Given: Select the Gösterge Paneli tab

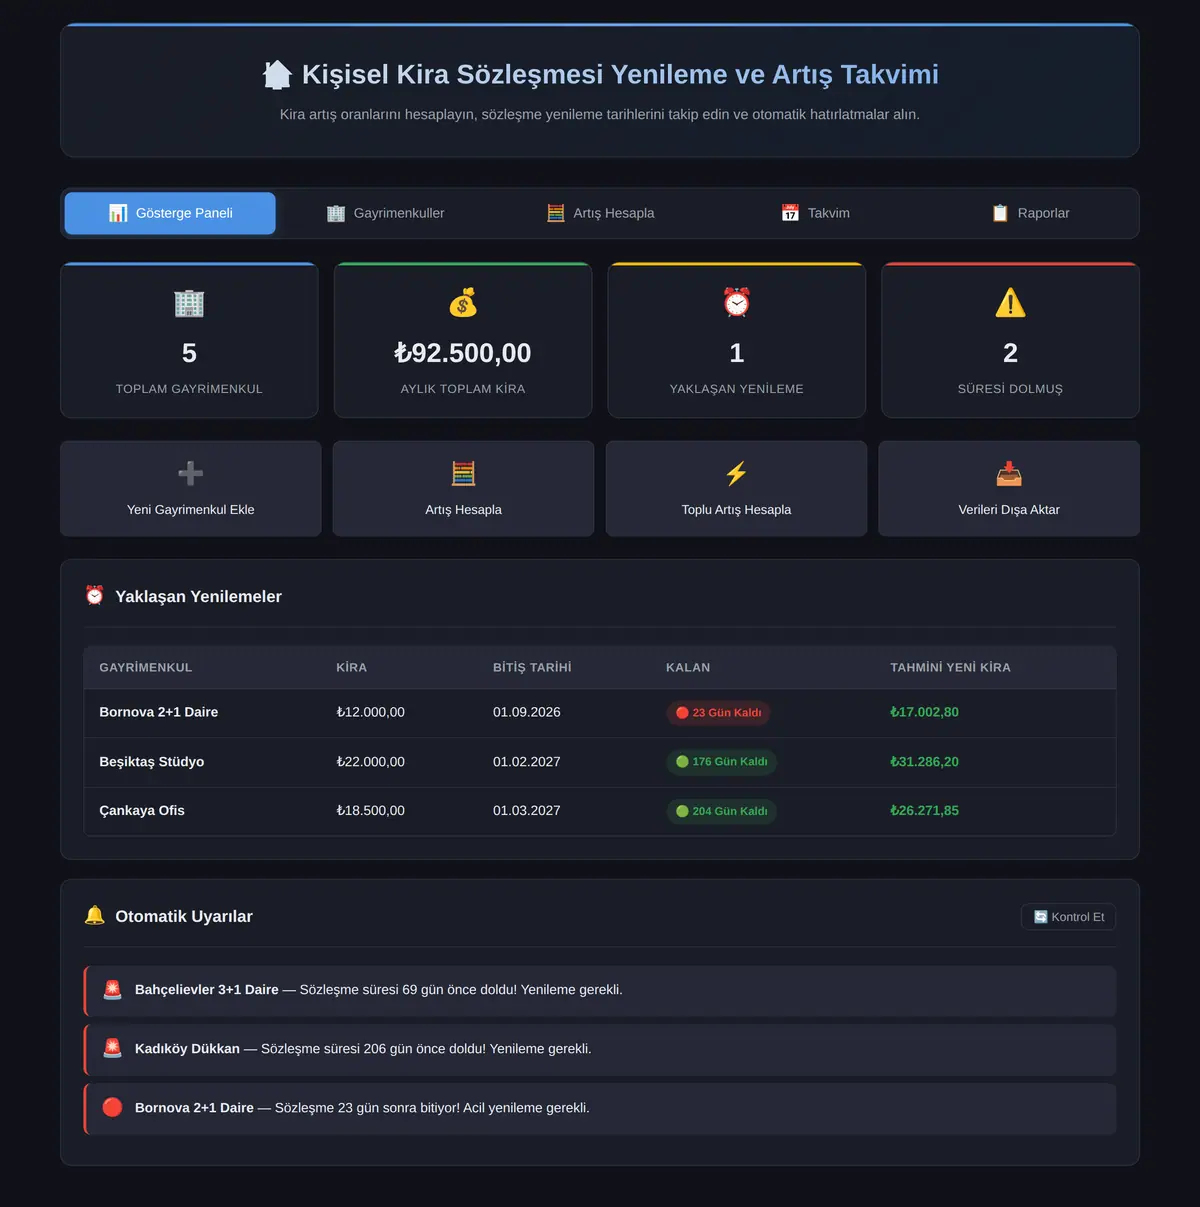Looking at the screenshot, I should (170, 213).
